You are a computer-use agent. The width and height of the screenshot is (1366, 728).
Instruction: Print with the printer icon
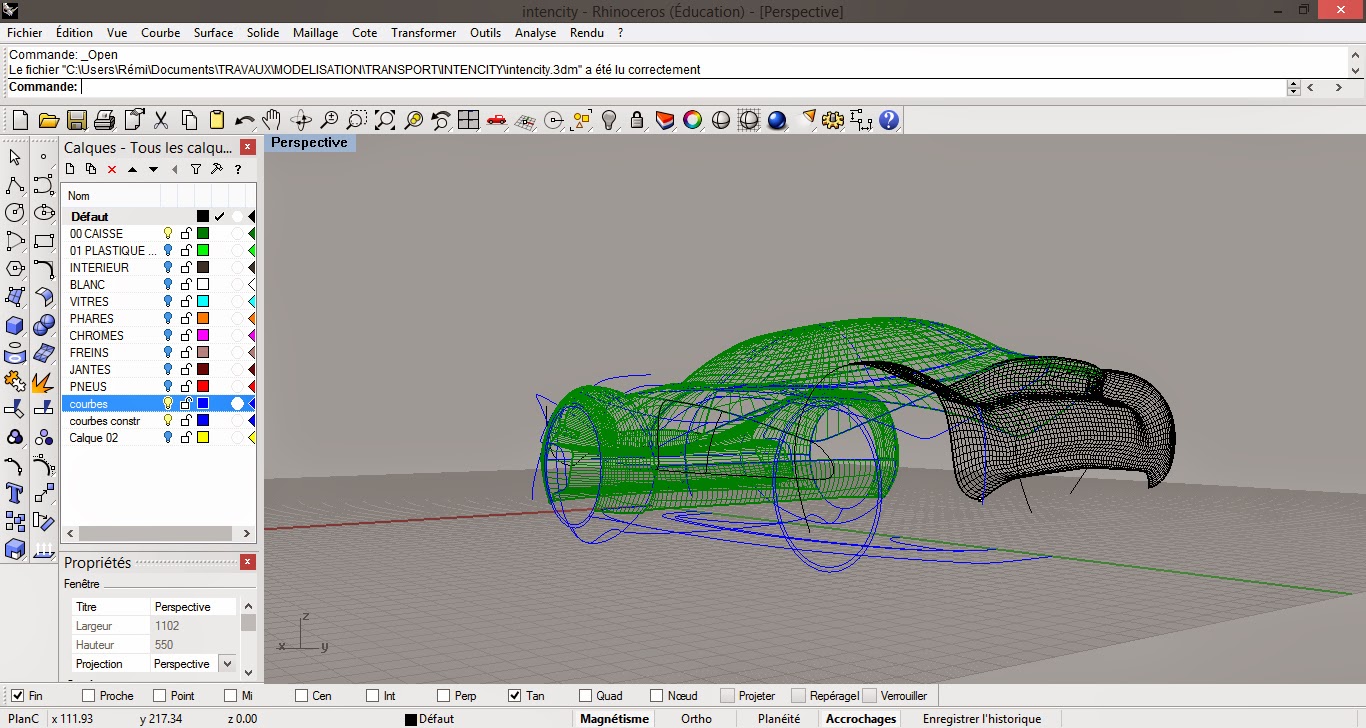(x=104, y=121)
